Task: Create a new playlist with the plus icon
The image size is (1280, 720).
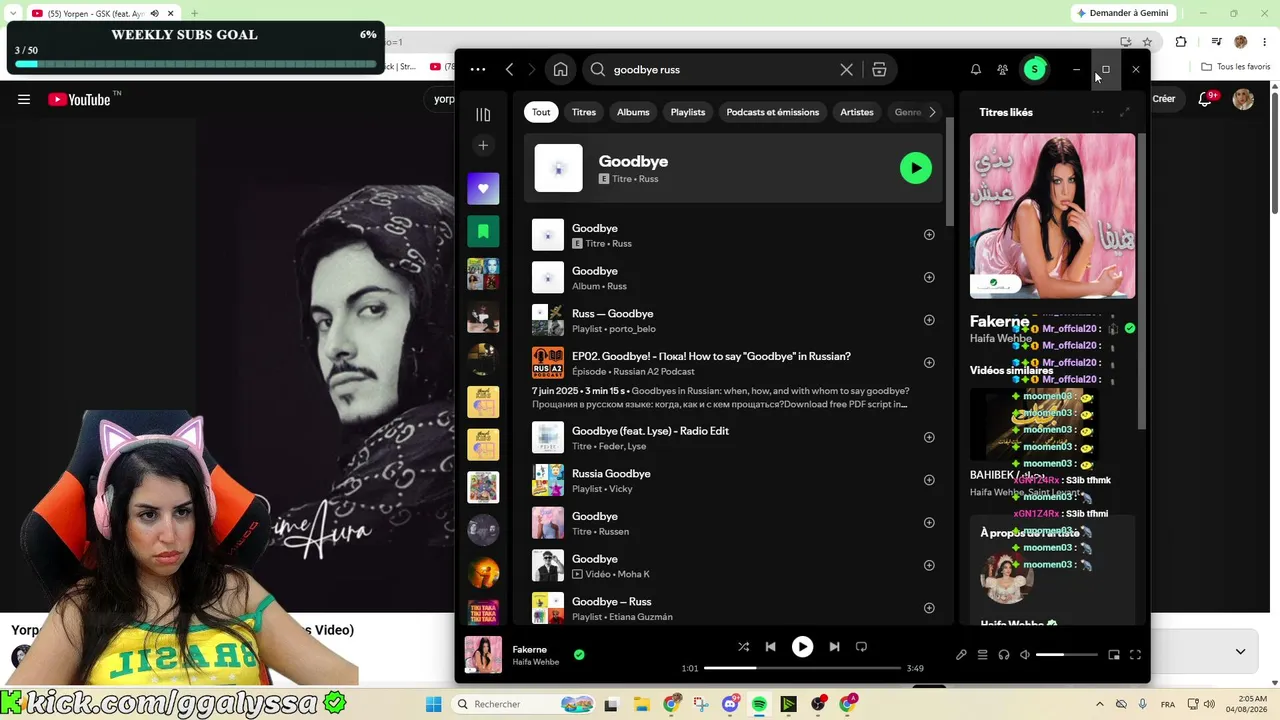Action: [x=483, y=146]
